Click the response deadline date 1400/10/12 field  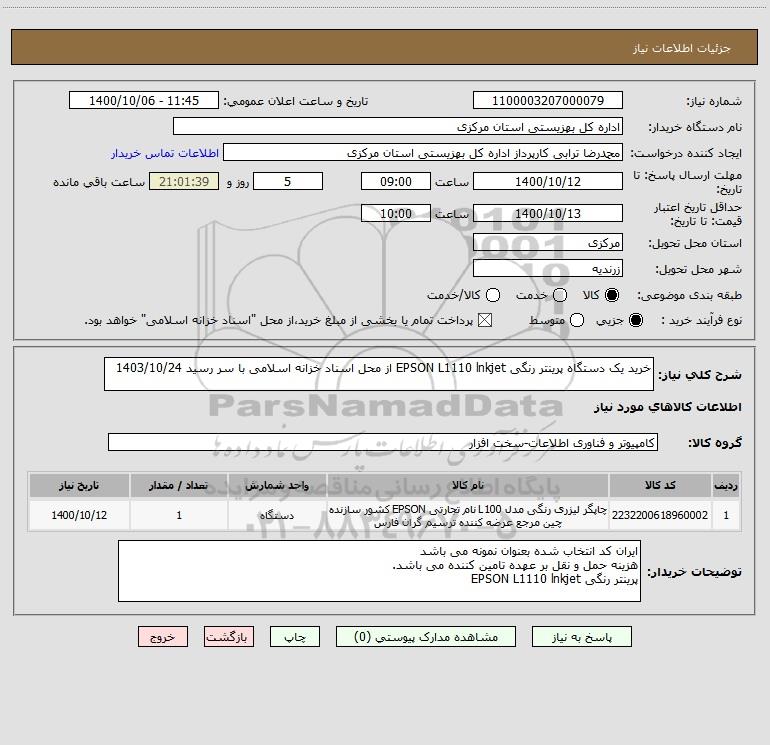548,181
